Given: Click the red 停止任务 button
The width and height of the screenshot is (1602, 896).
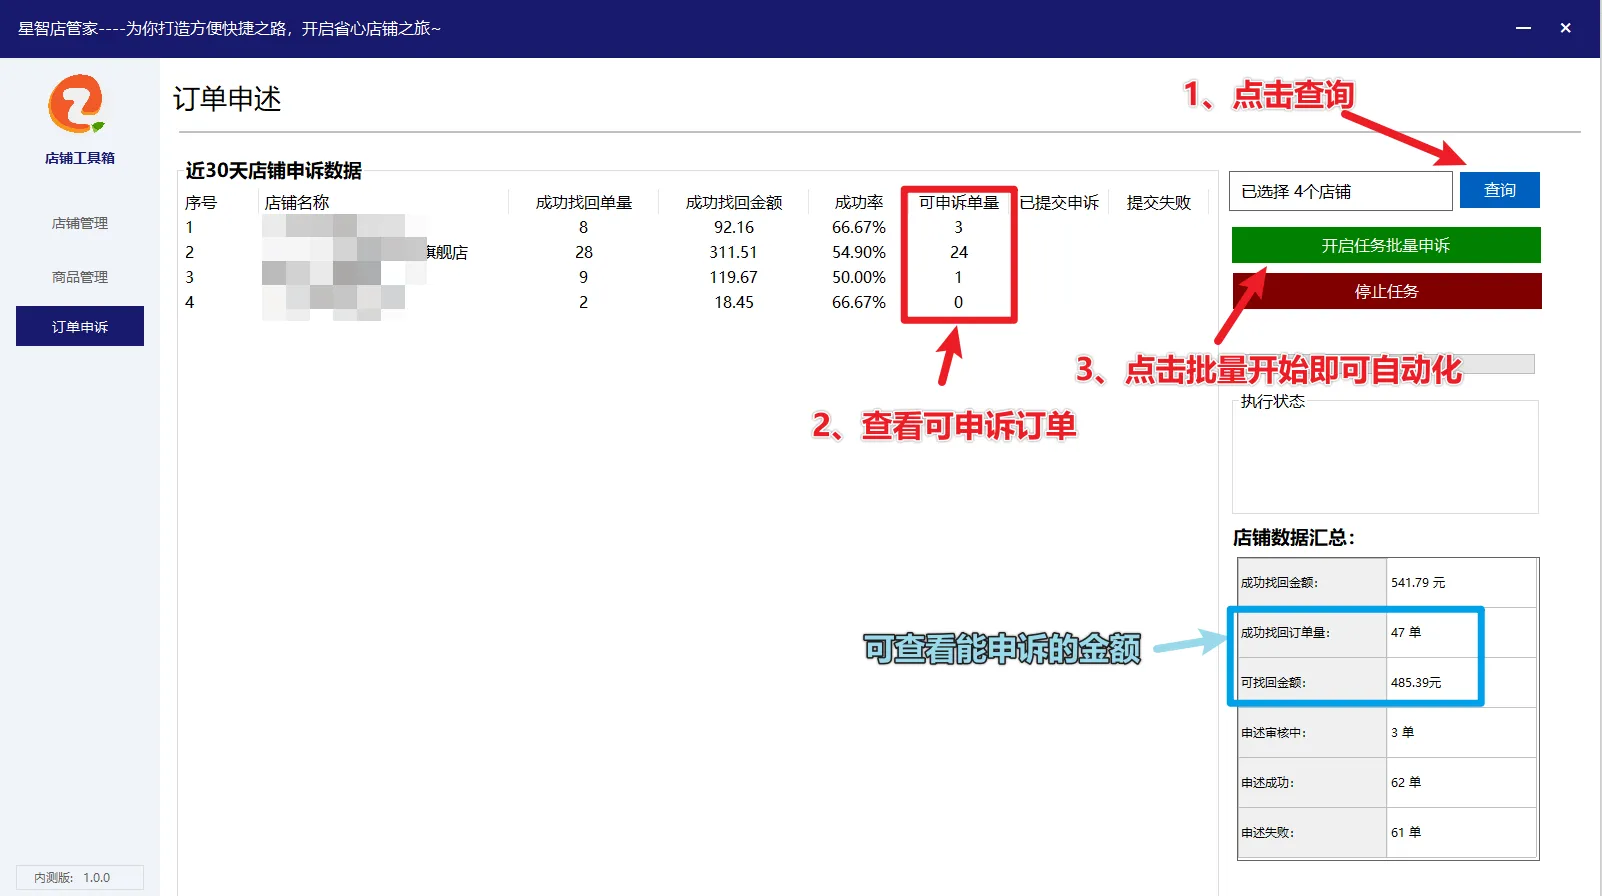Looking at the screenshot, I should coord(1386,291).
